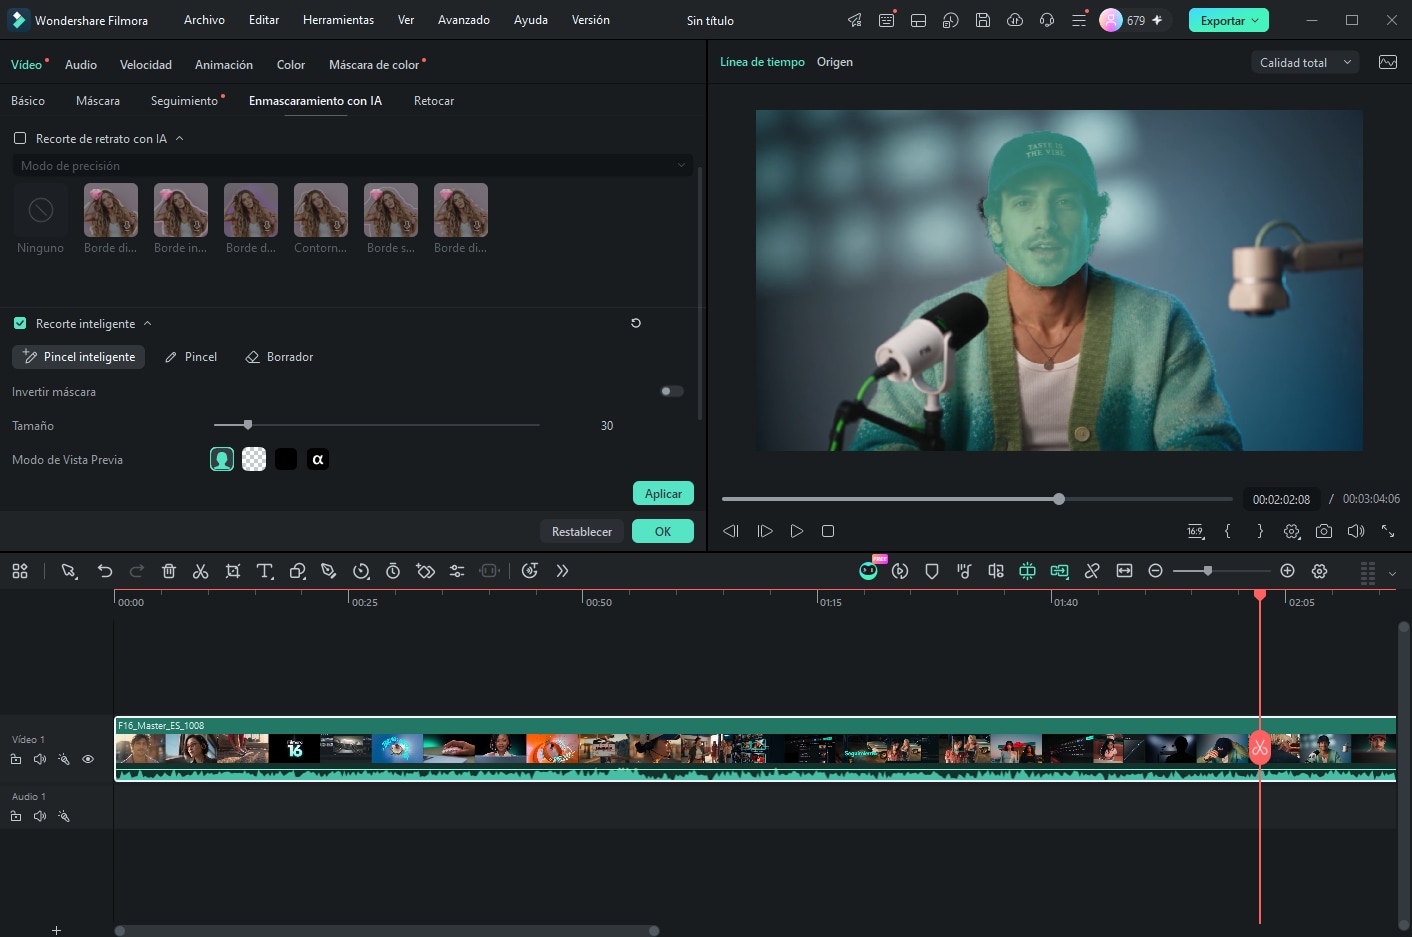Reset Recorte inteligente with circular arrow
This screenshot has height=937, width=1412.
click(x=636, y=323)
